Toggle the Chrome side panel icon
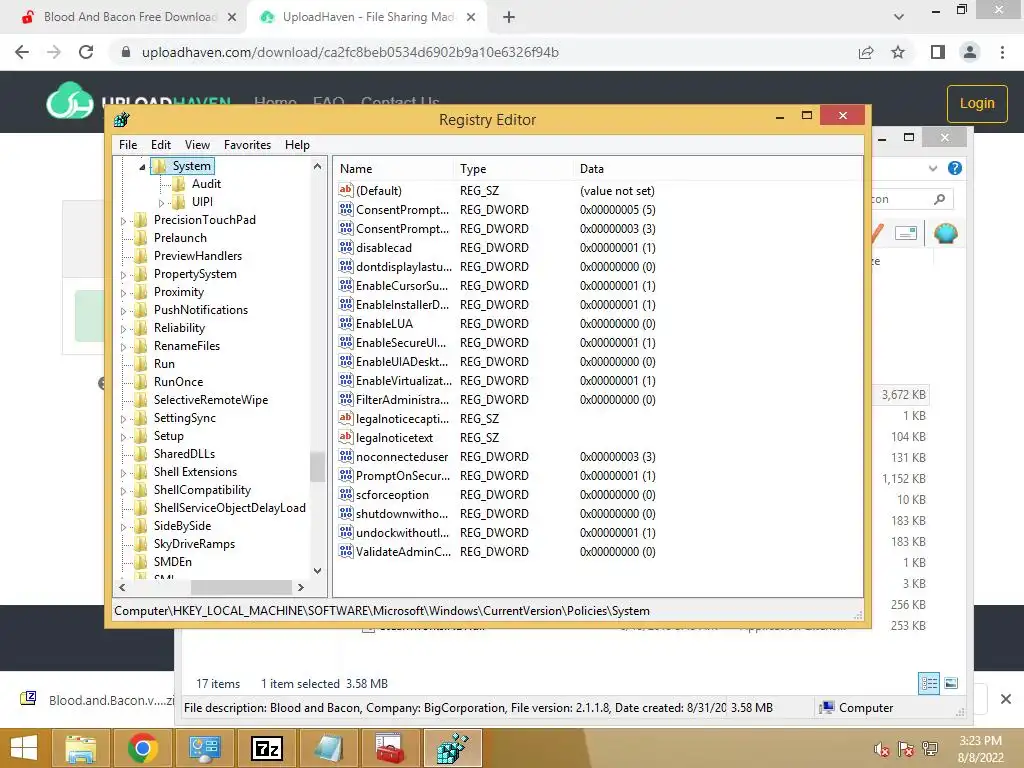This screenshot has width=1024, height=768. coord(938,52)
